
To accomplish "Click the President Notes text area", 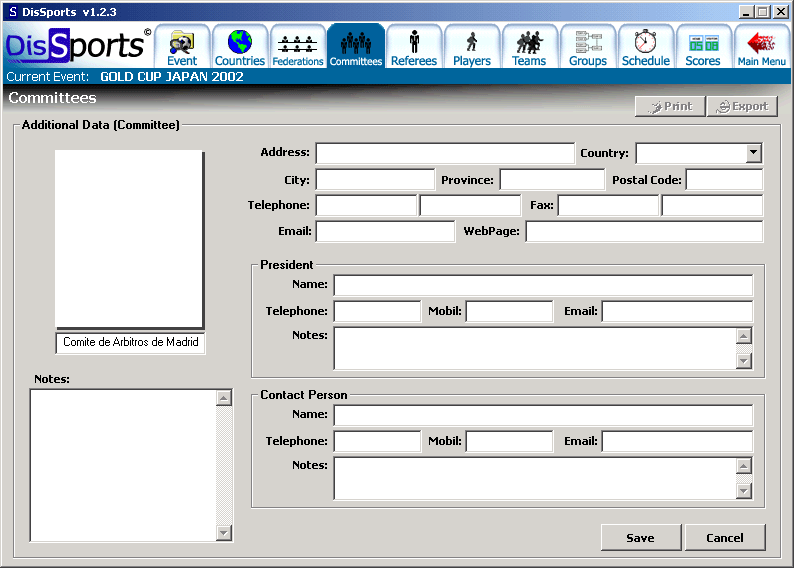I will (x=535, y=348).
